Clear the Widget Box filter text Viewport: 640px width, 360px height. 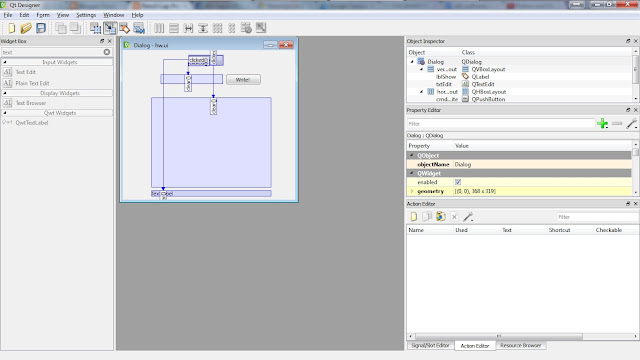pyautogui.click(x=107, y=52)
